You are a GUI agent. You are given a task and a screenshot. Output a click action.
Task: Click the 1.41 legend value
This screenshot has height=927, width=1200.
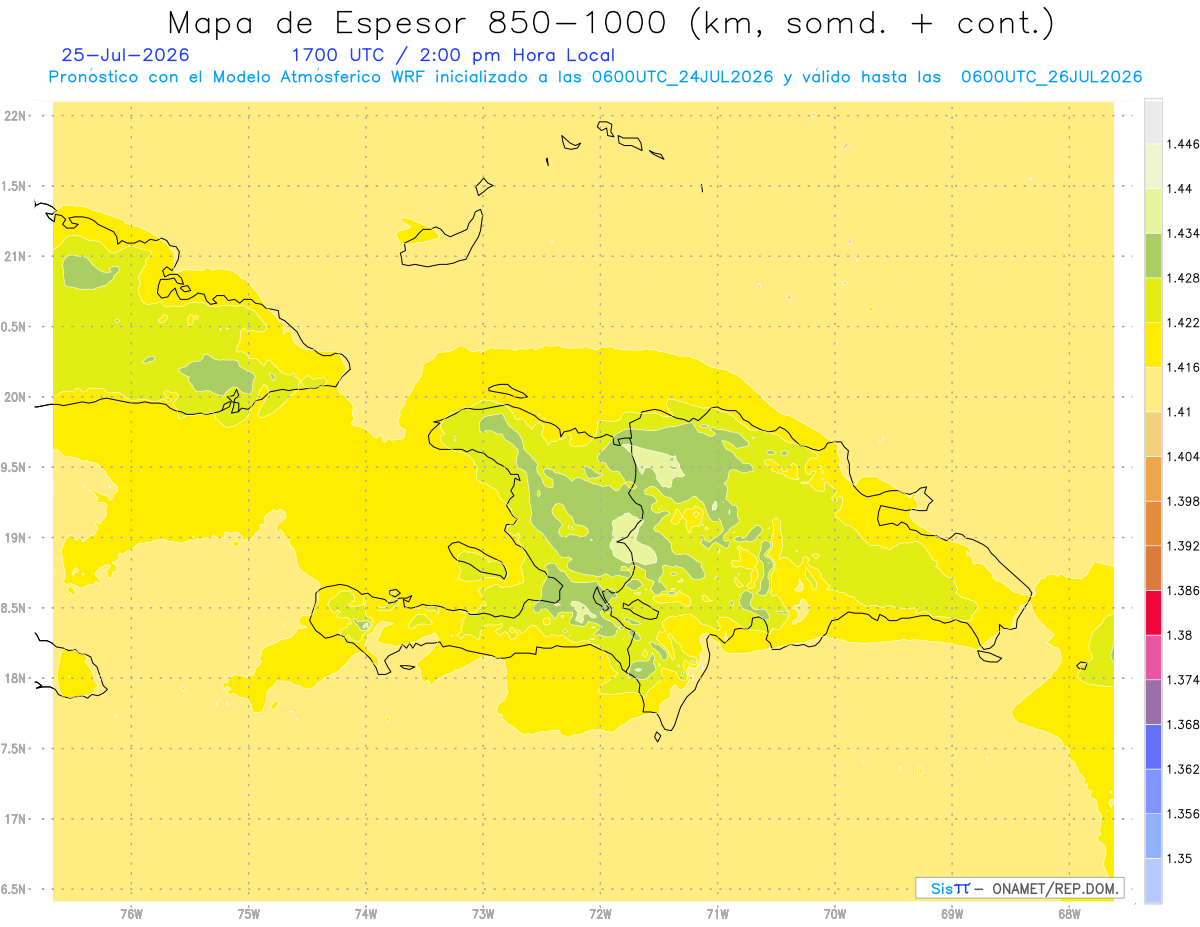click(x=1180, y=412)
